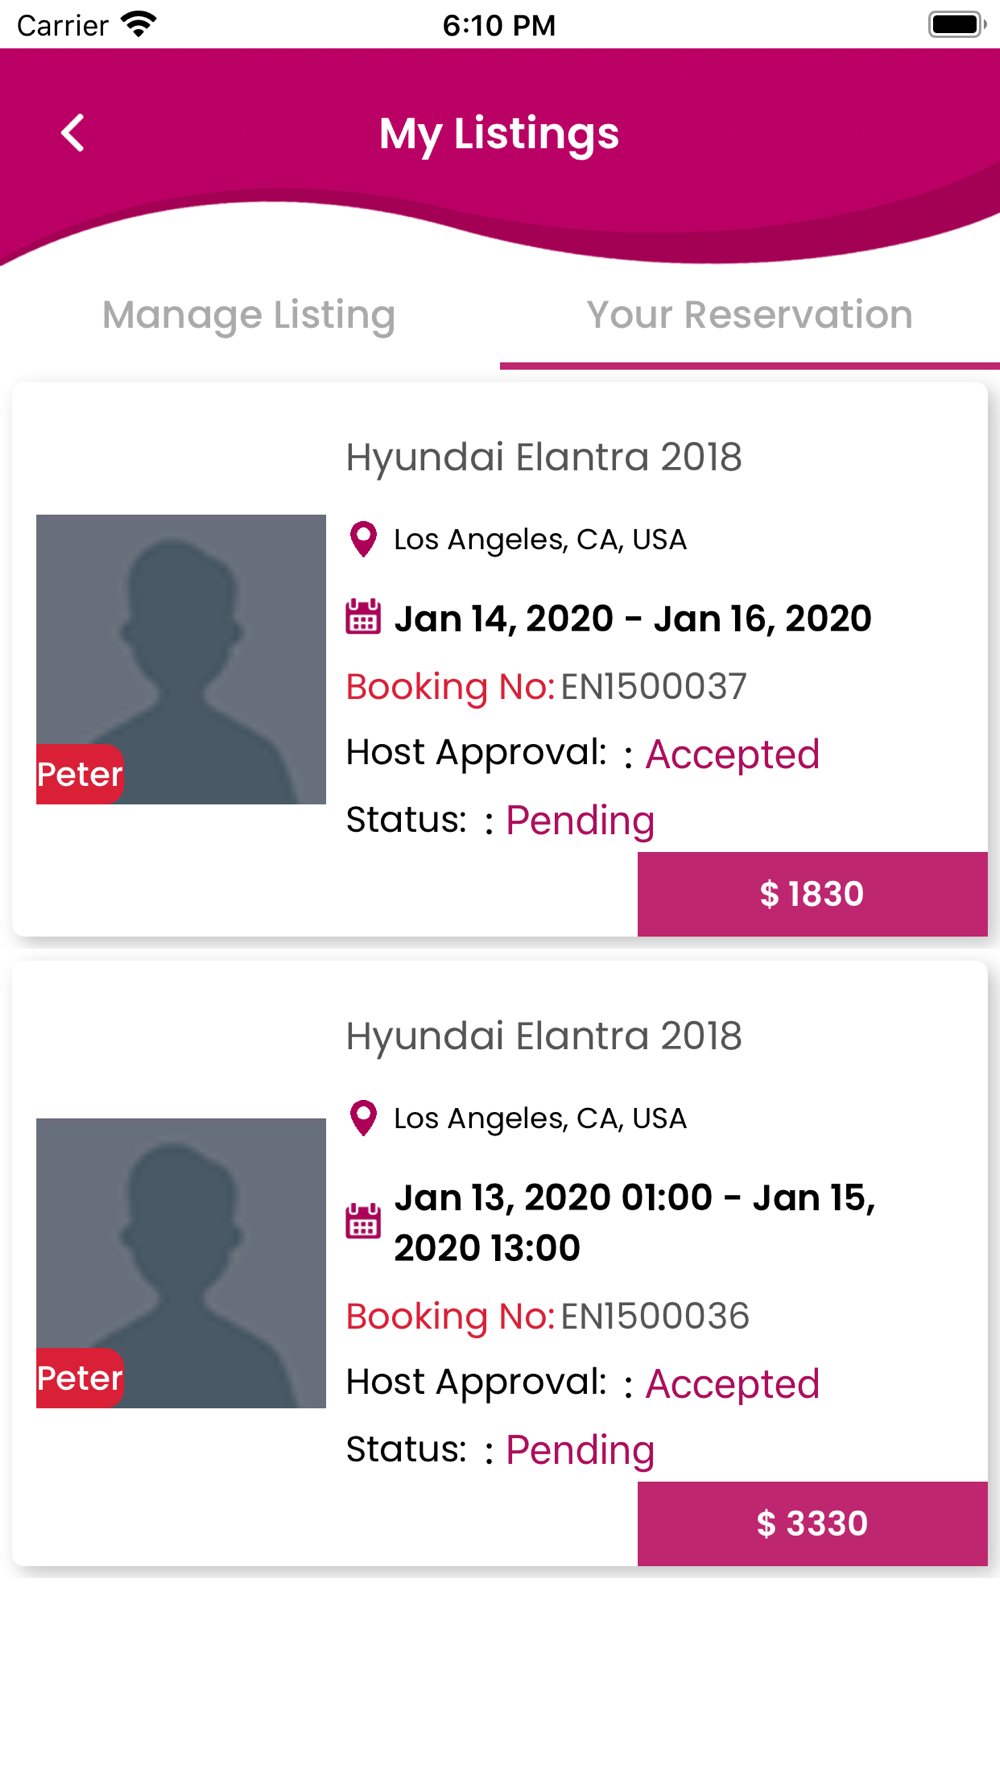
Task: Open second Hyundai Elantra 2018 reservation title
Action: tap(544, 1036)
